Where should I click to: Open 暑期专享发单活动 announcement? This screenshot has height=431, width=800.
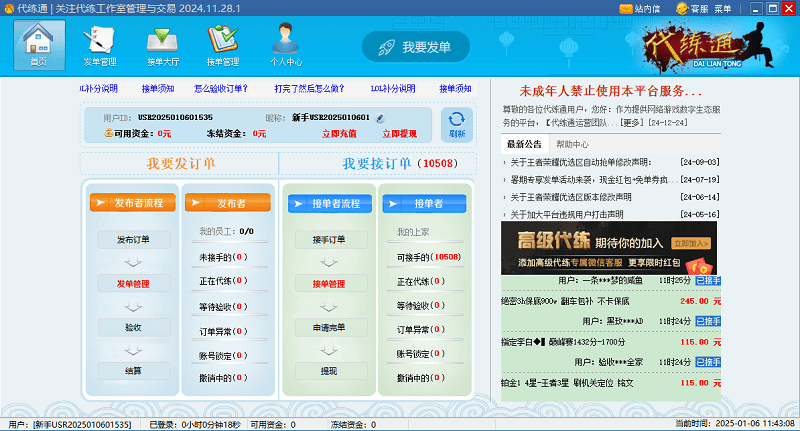(x=595, y=180)
